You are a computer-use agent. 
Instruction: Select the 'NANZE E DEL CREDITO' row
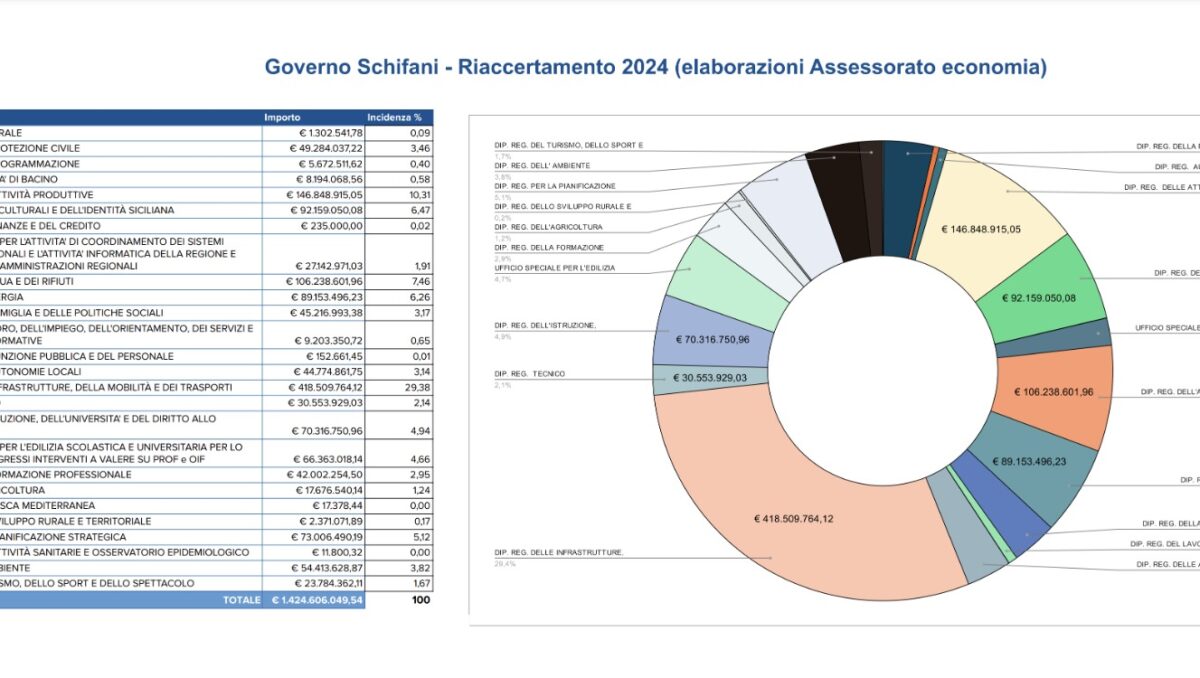coord(50,226)
